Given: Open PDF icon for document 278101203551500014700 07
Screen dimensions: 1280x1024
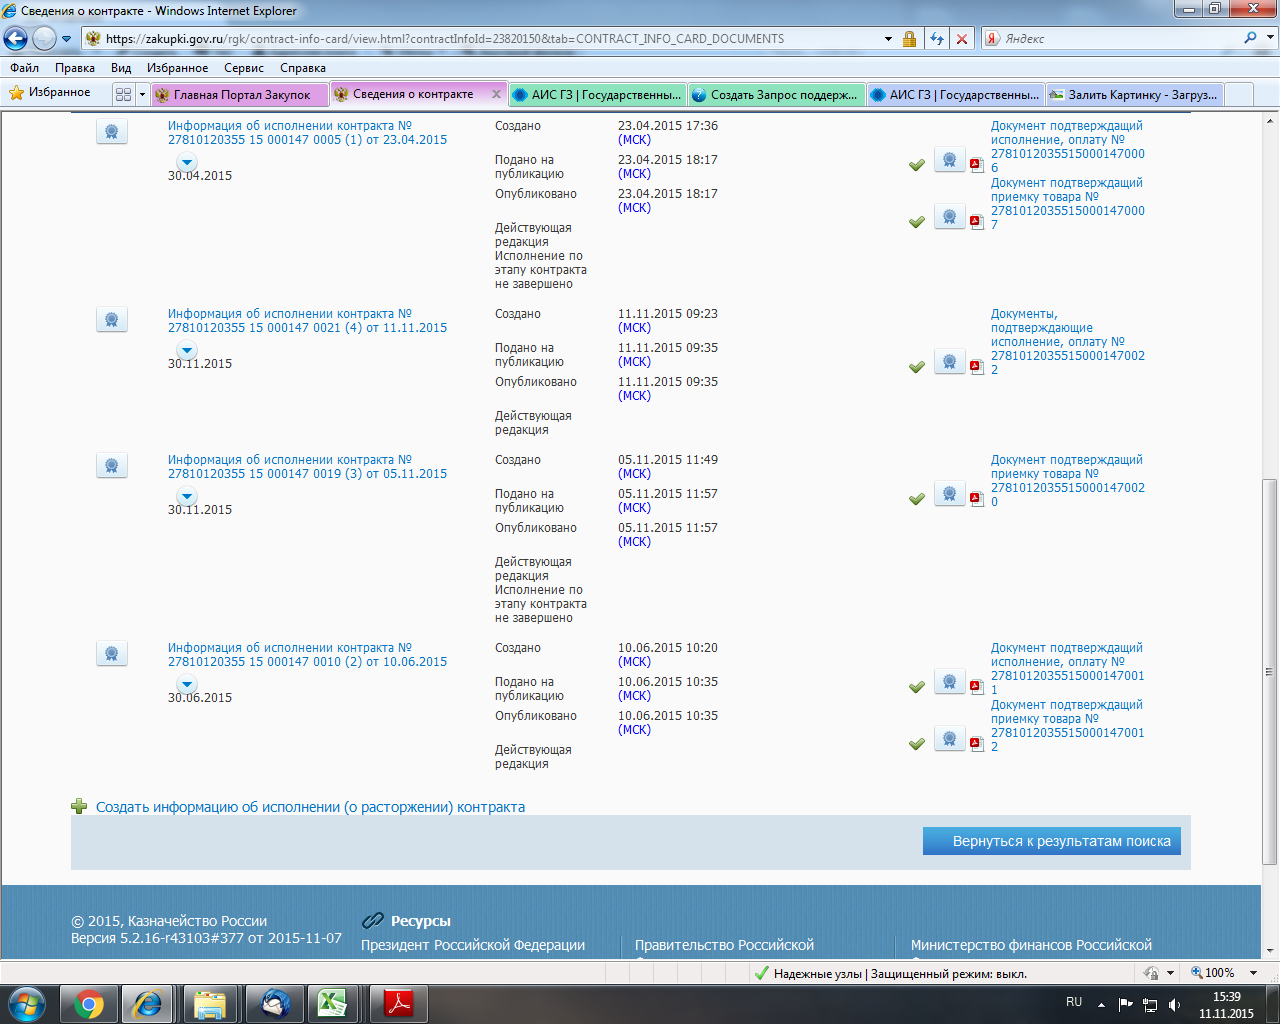Looking at the screenshot, I should pyautogui.click(x=977, y=221).
